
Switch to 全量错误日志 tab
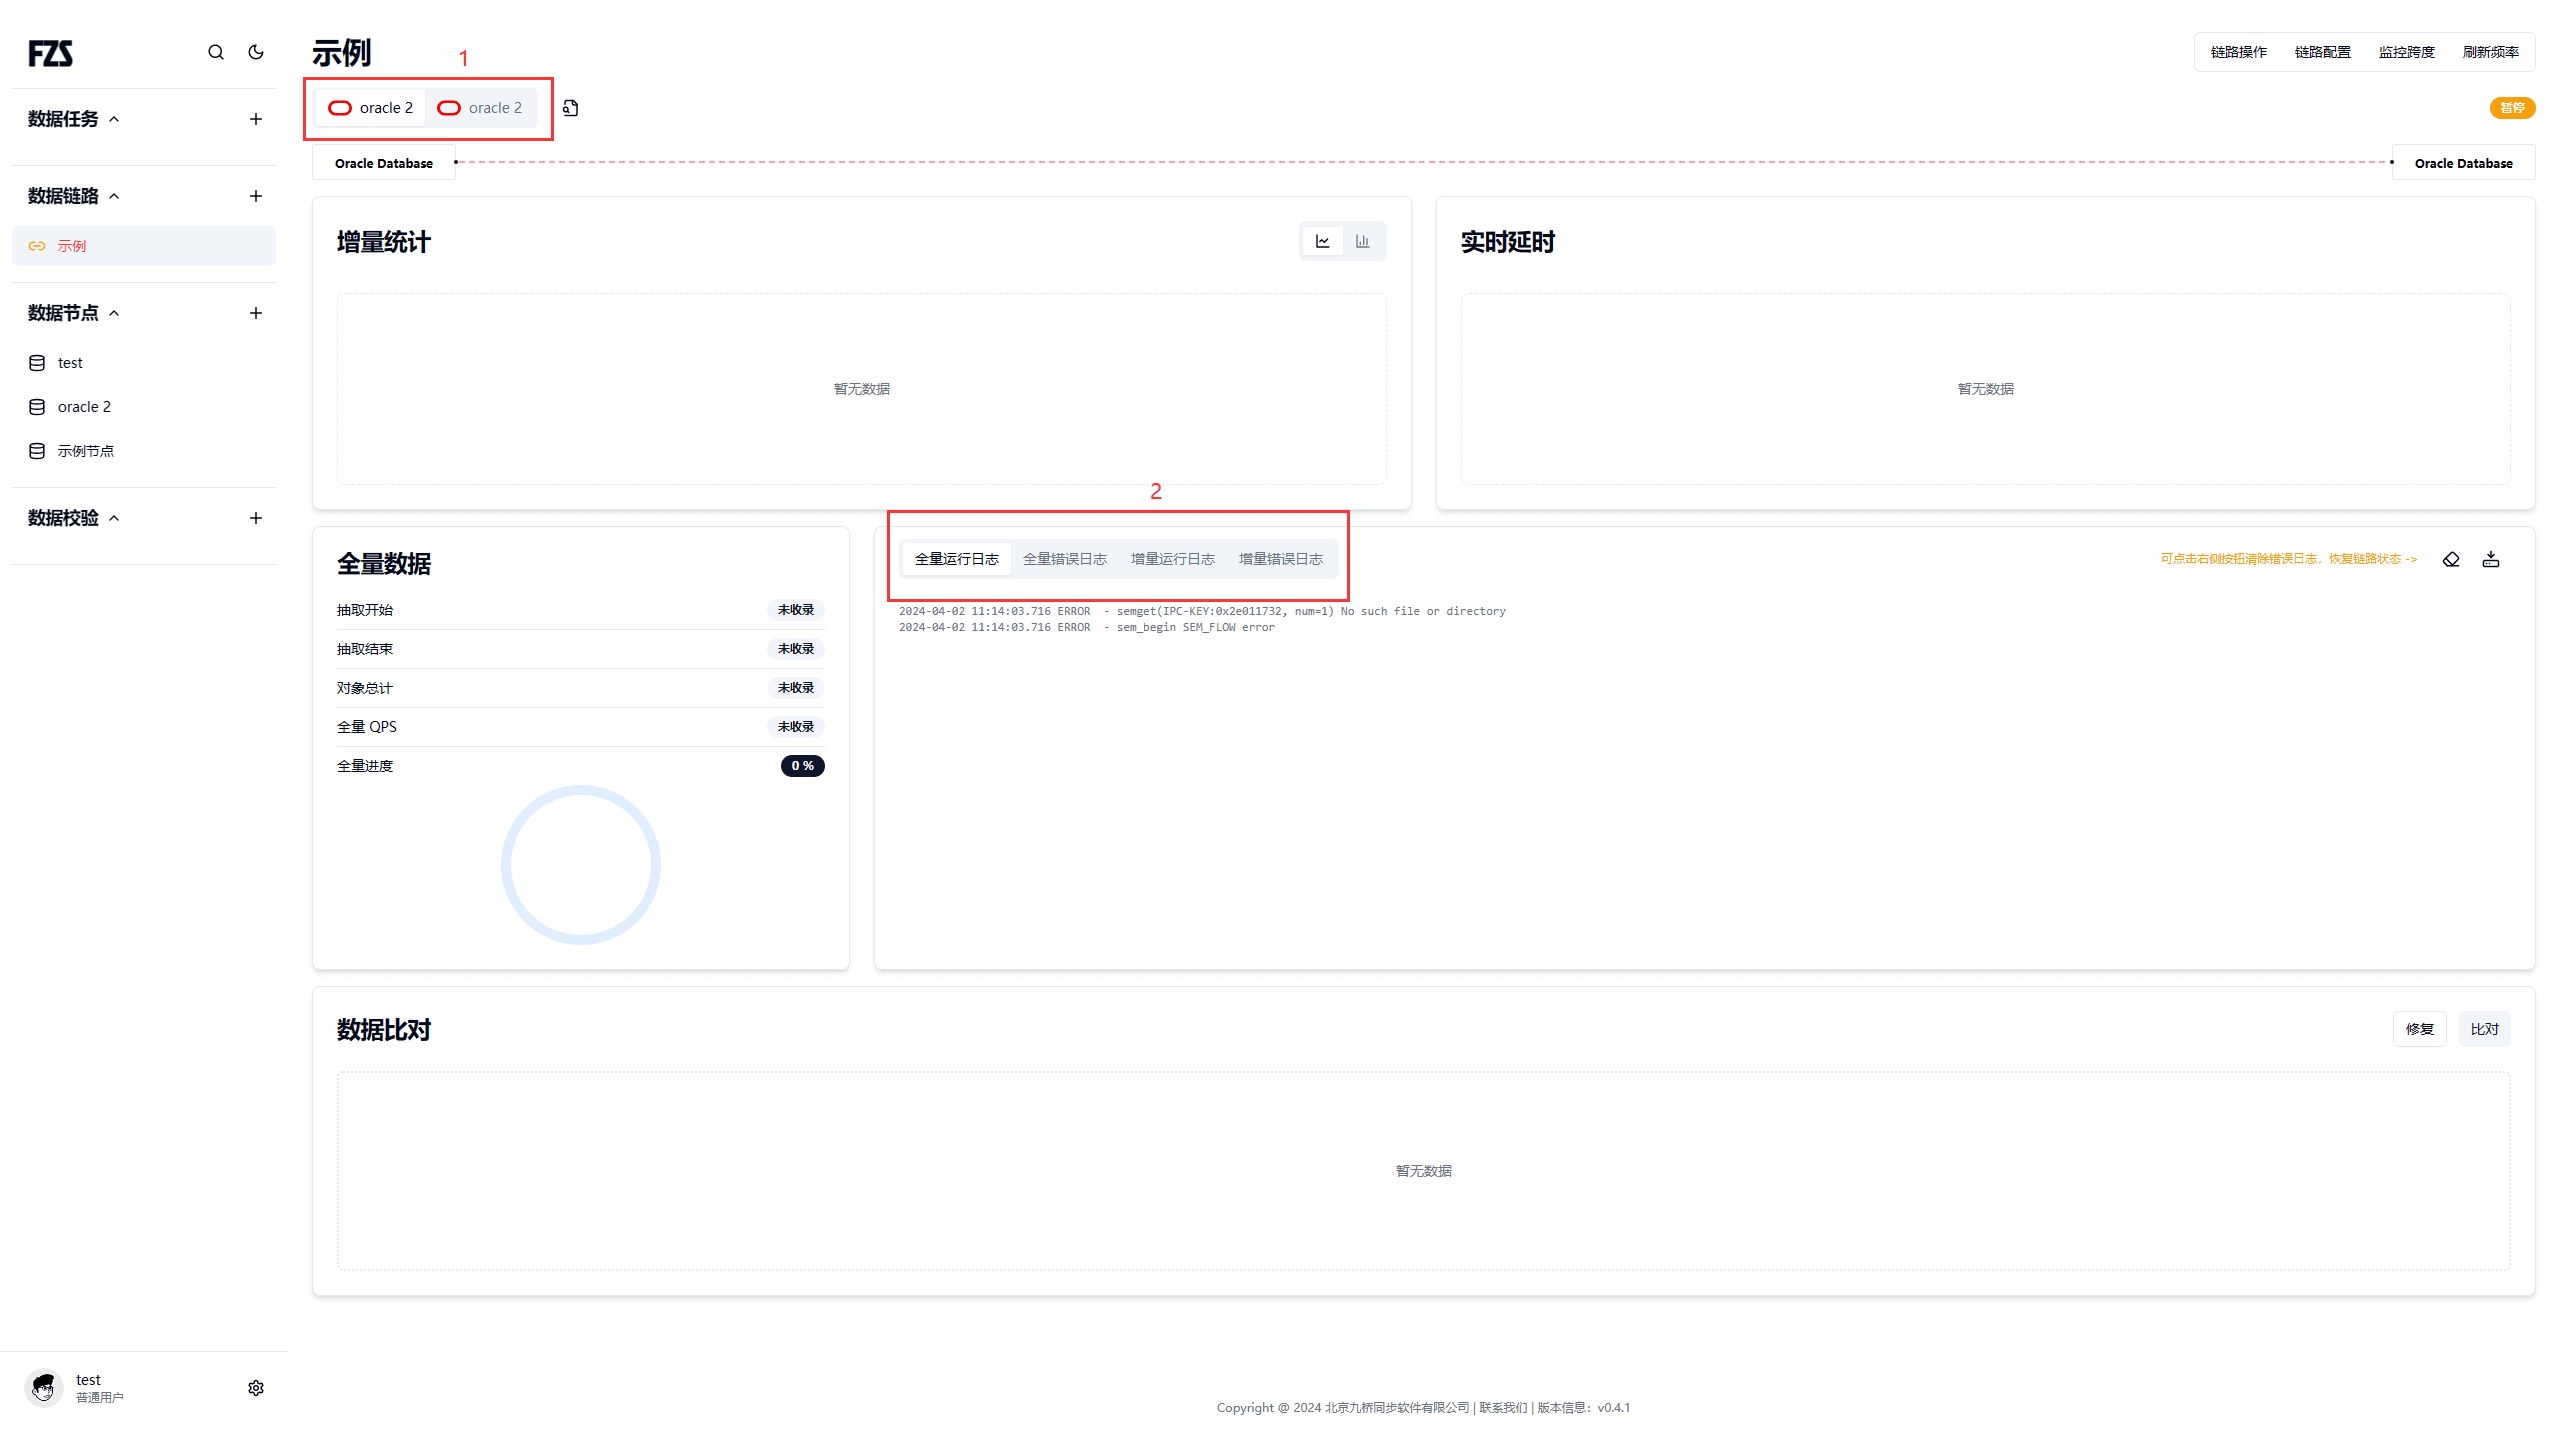point(1064,559)
